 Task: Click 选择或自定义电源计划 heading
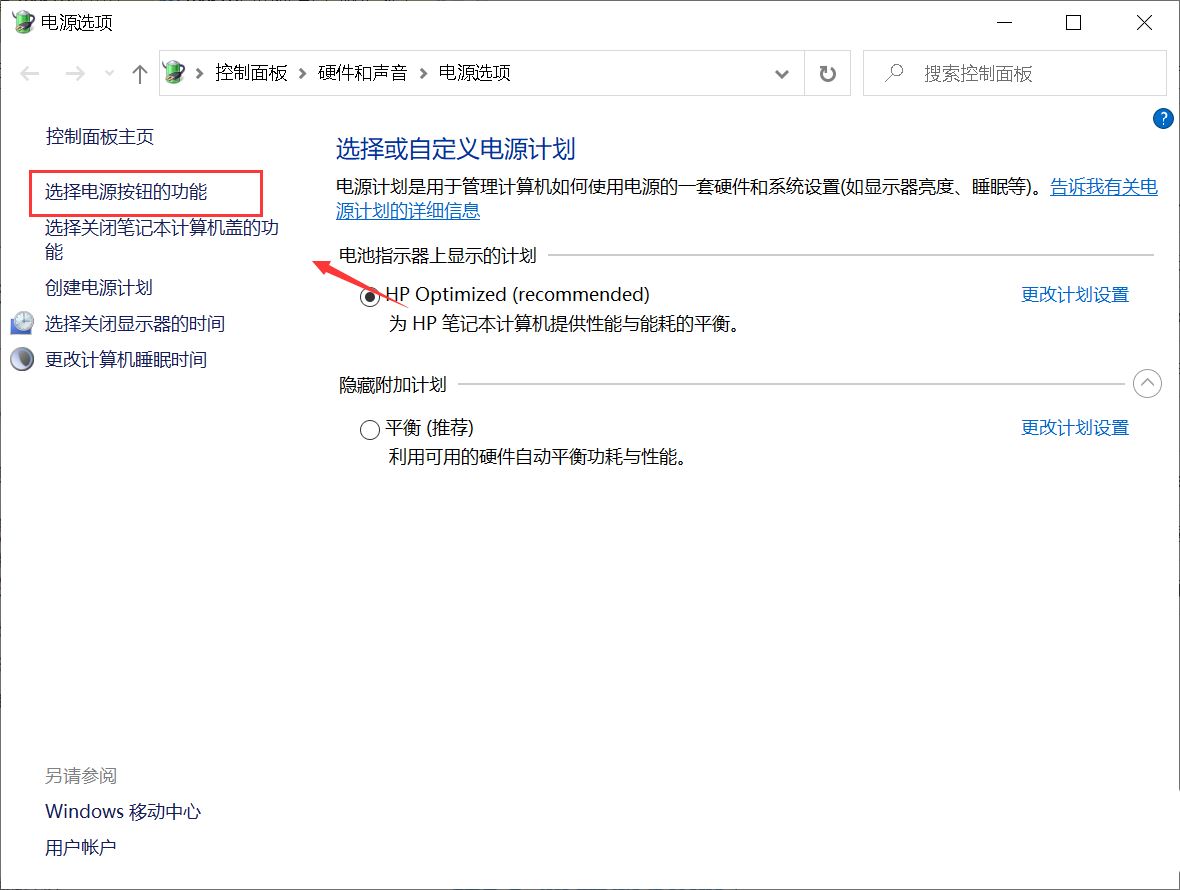[455, 149]
